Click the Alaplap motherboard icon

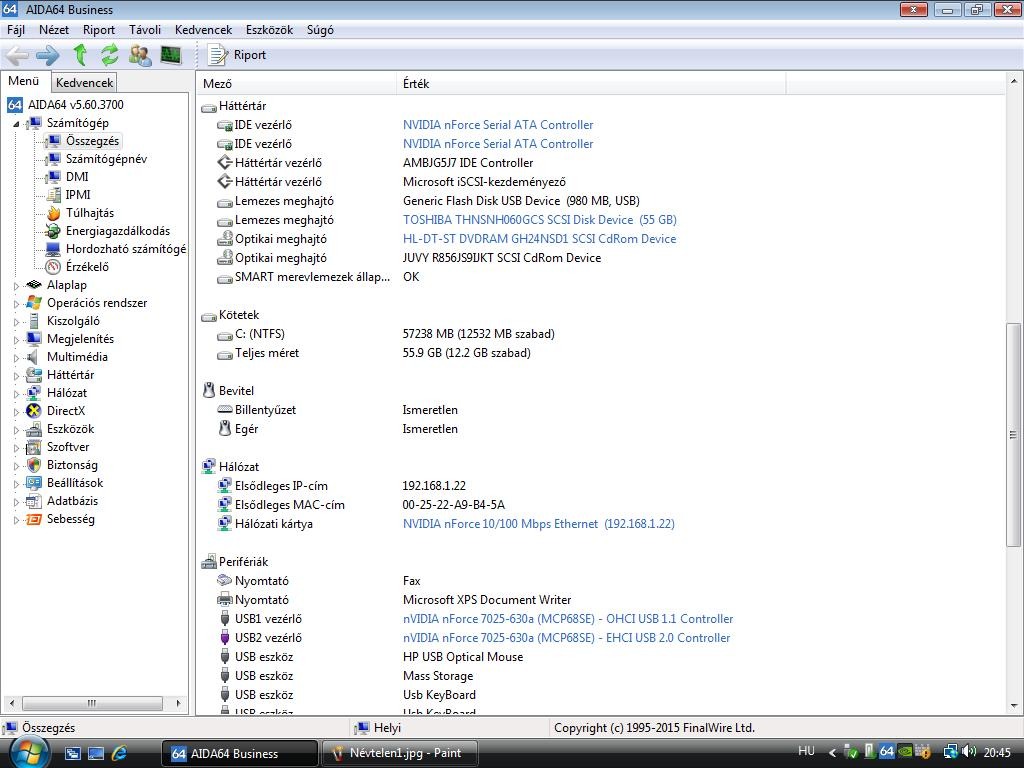pyautogui.click(x=34, y=285)
